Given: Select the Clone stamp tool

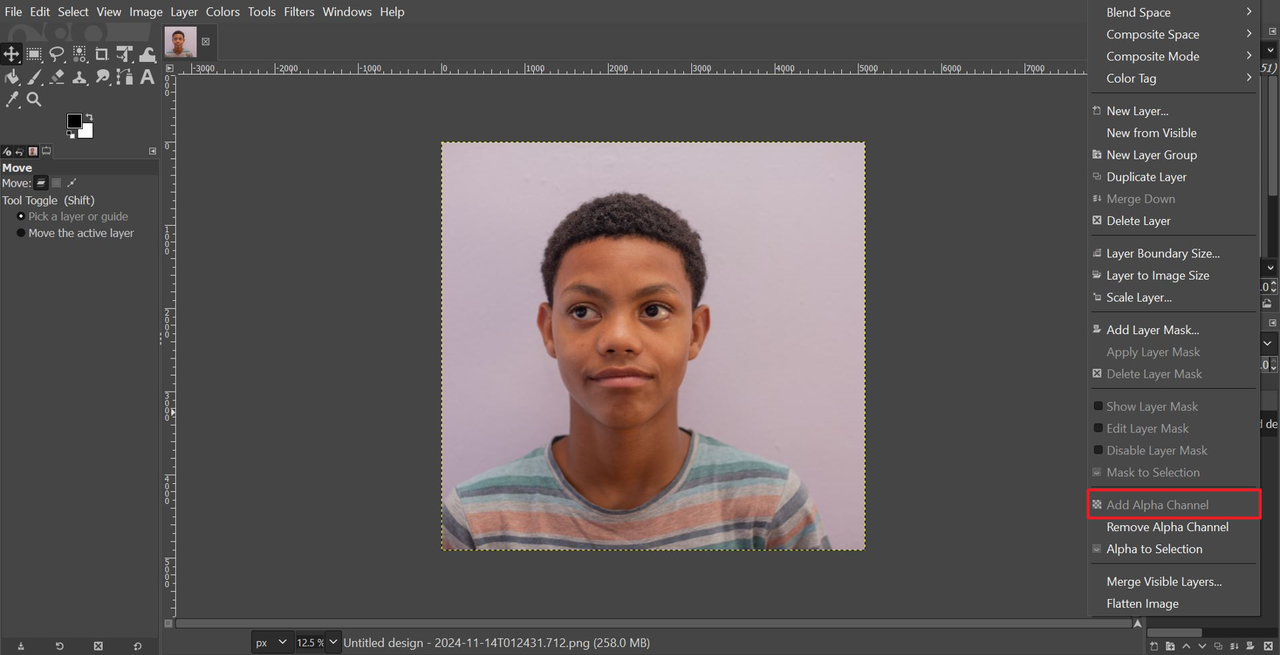Looking at the screenshot, I should [x=79, y=77].
